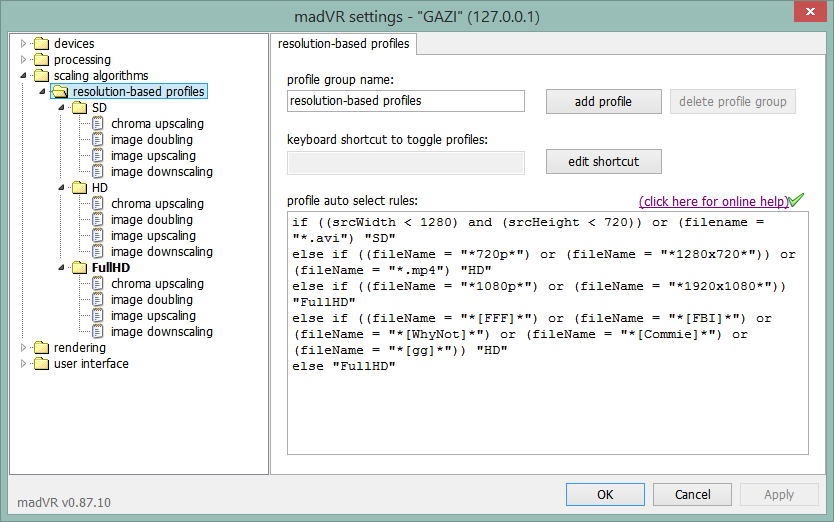Click the scaling algorithms folder icon
The image size is (834, 522).
[41, 76]
